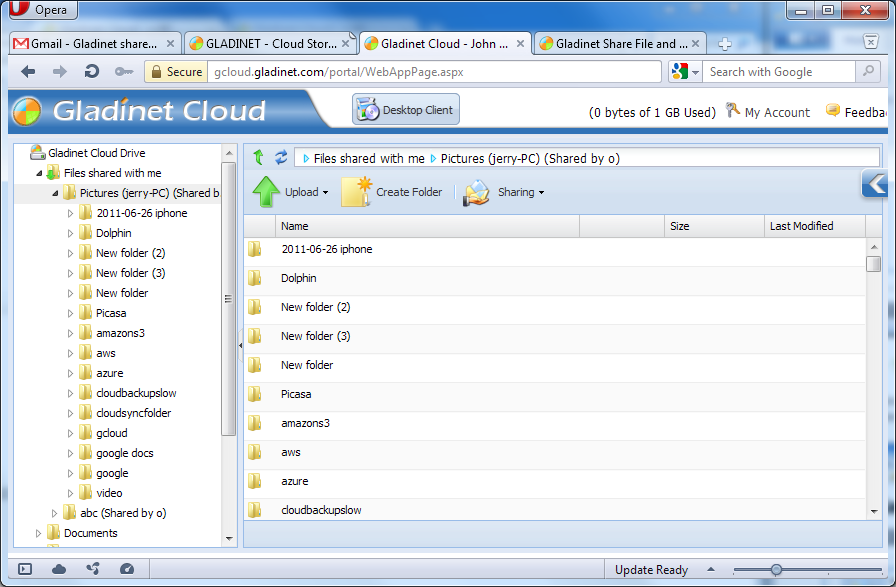
Task: Select amazons3 folder in file list
Action: click(305, 424)
